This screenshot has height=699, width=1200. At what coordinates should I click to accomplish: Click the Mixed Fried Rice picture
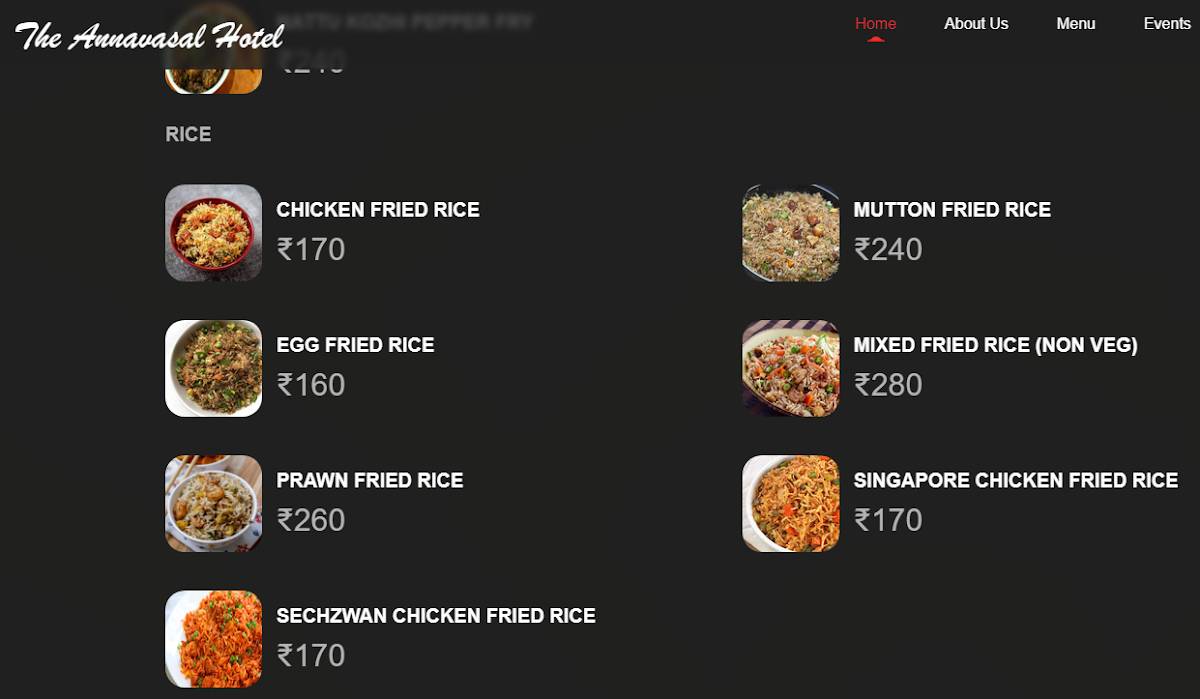790,368
